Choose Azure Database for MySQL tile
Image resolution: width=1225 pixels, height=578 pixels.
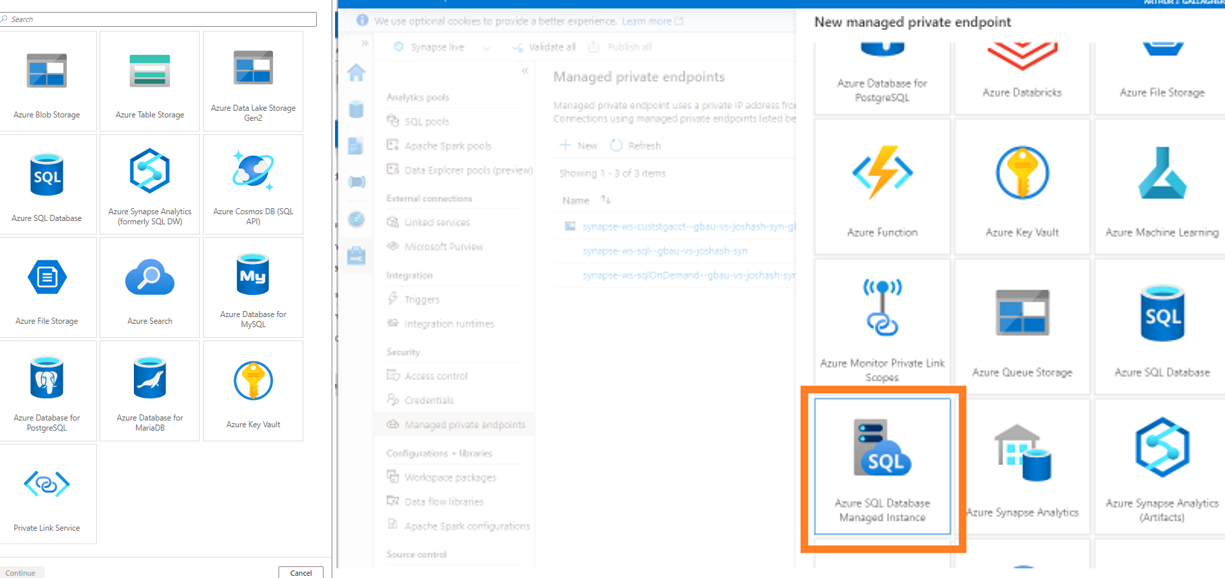(253, 288)
